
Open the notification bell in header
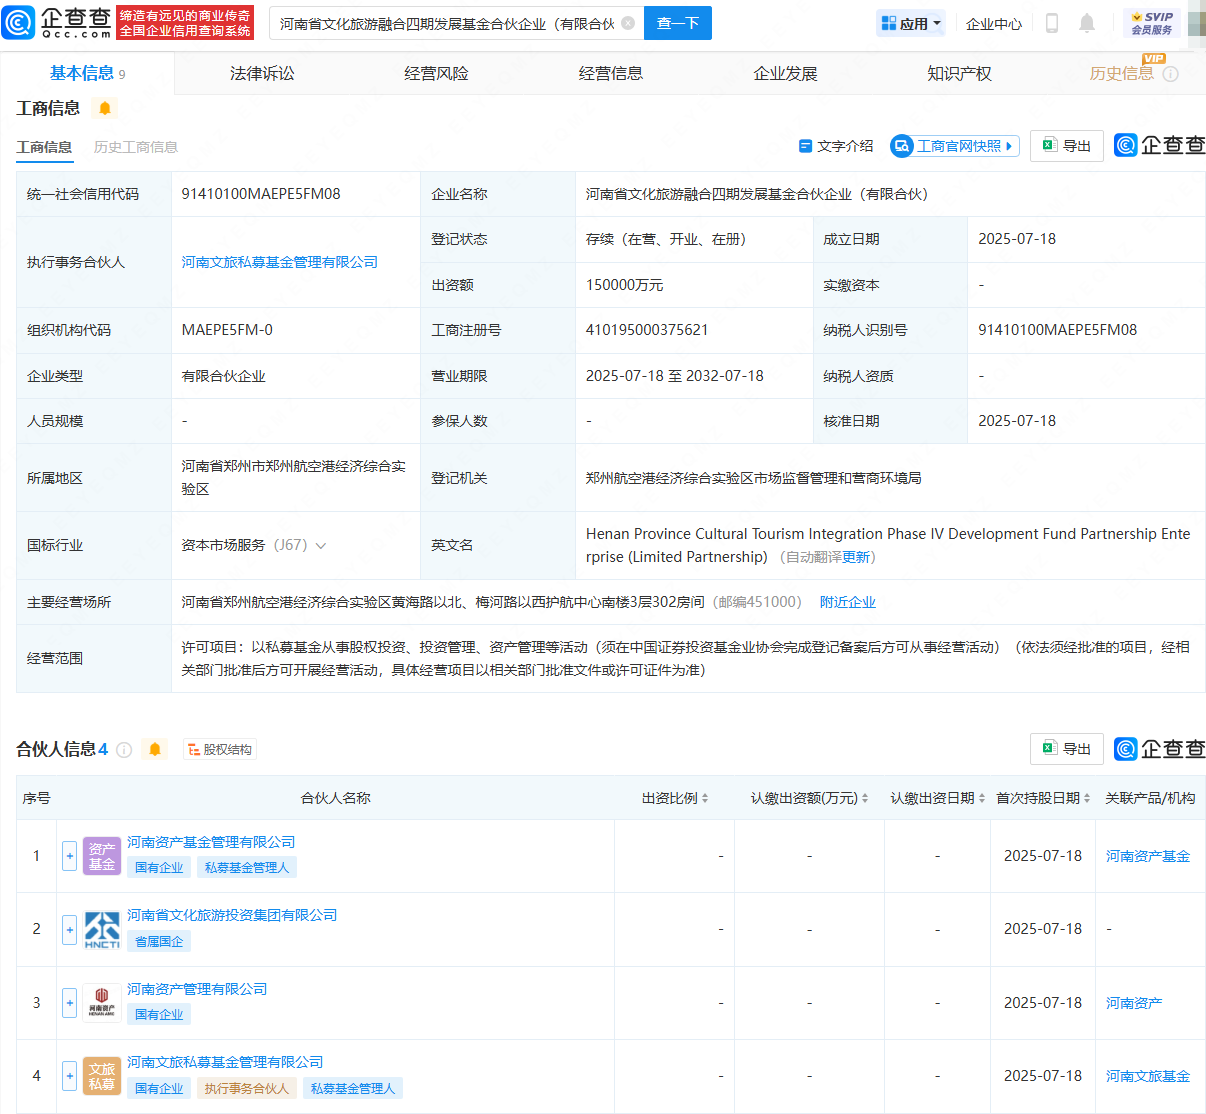pyautogui.click(x=1087, y=23)
